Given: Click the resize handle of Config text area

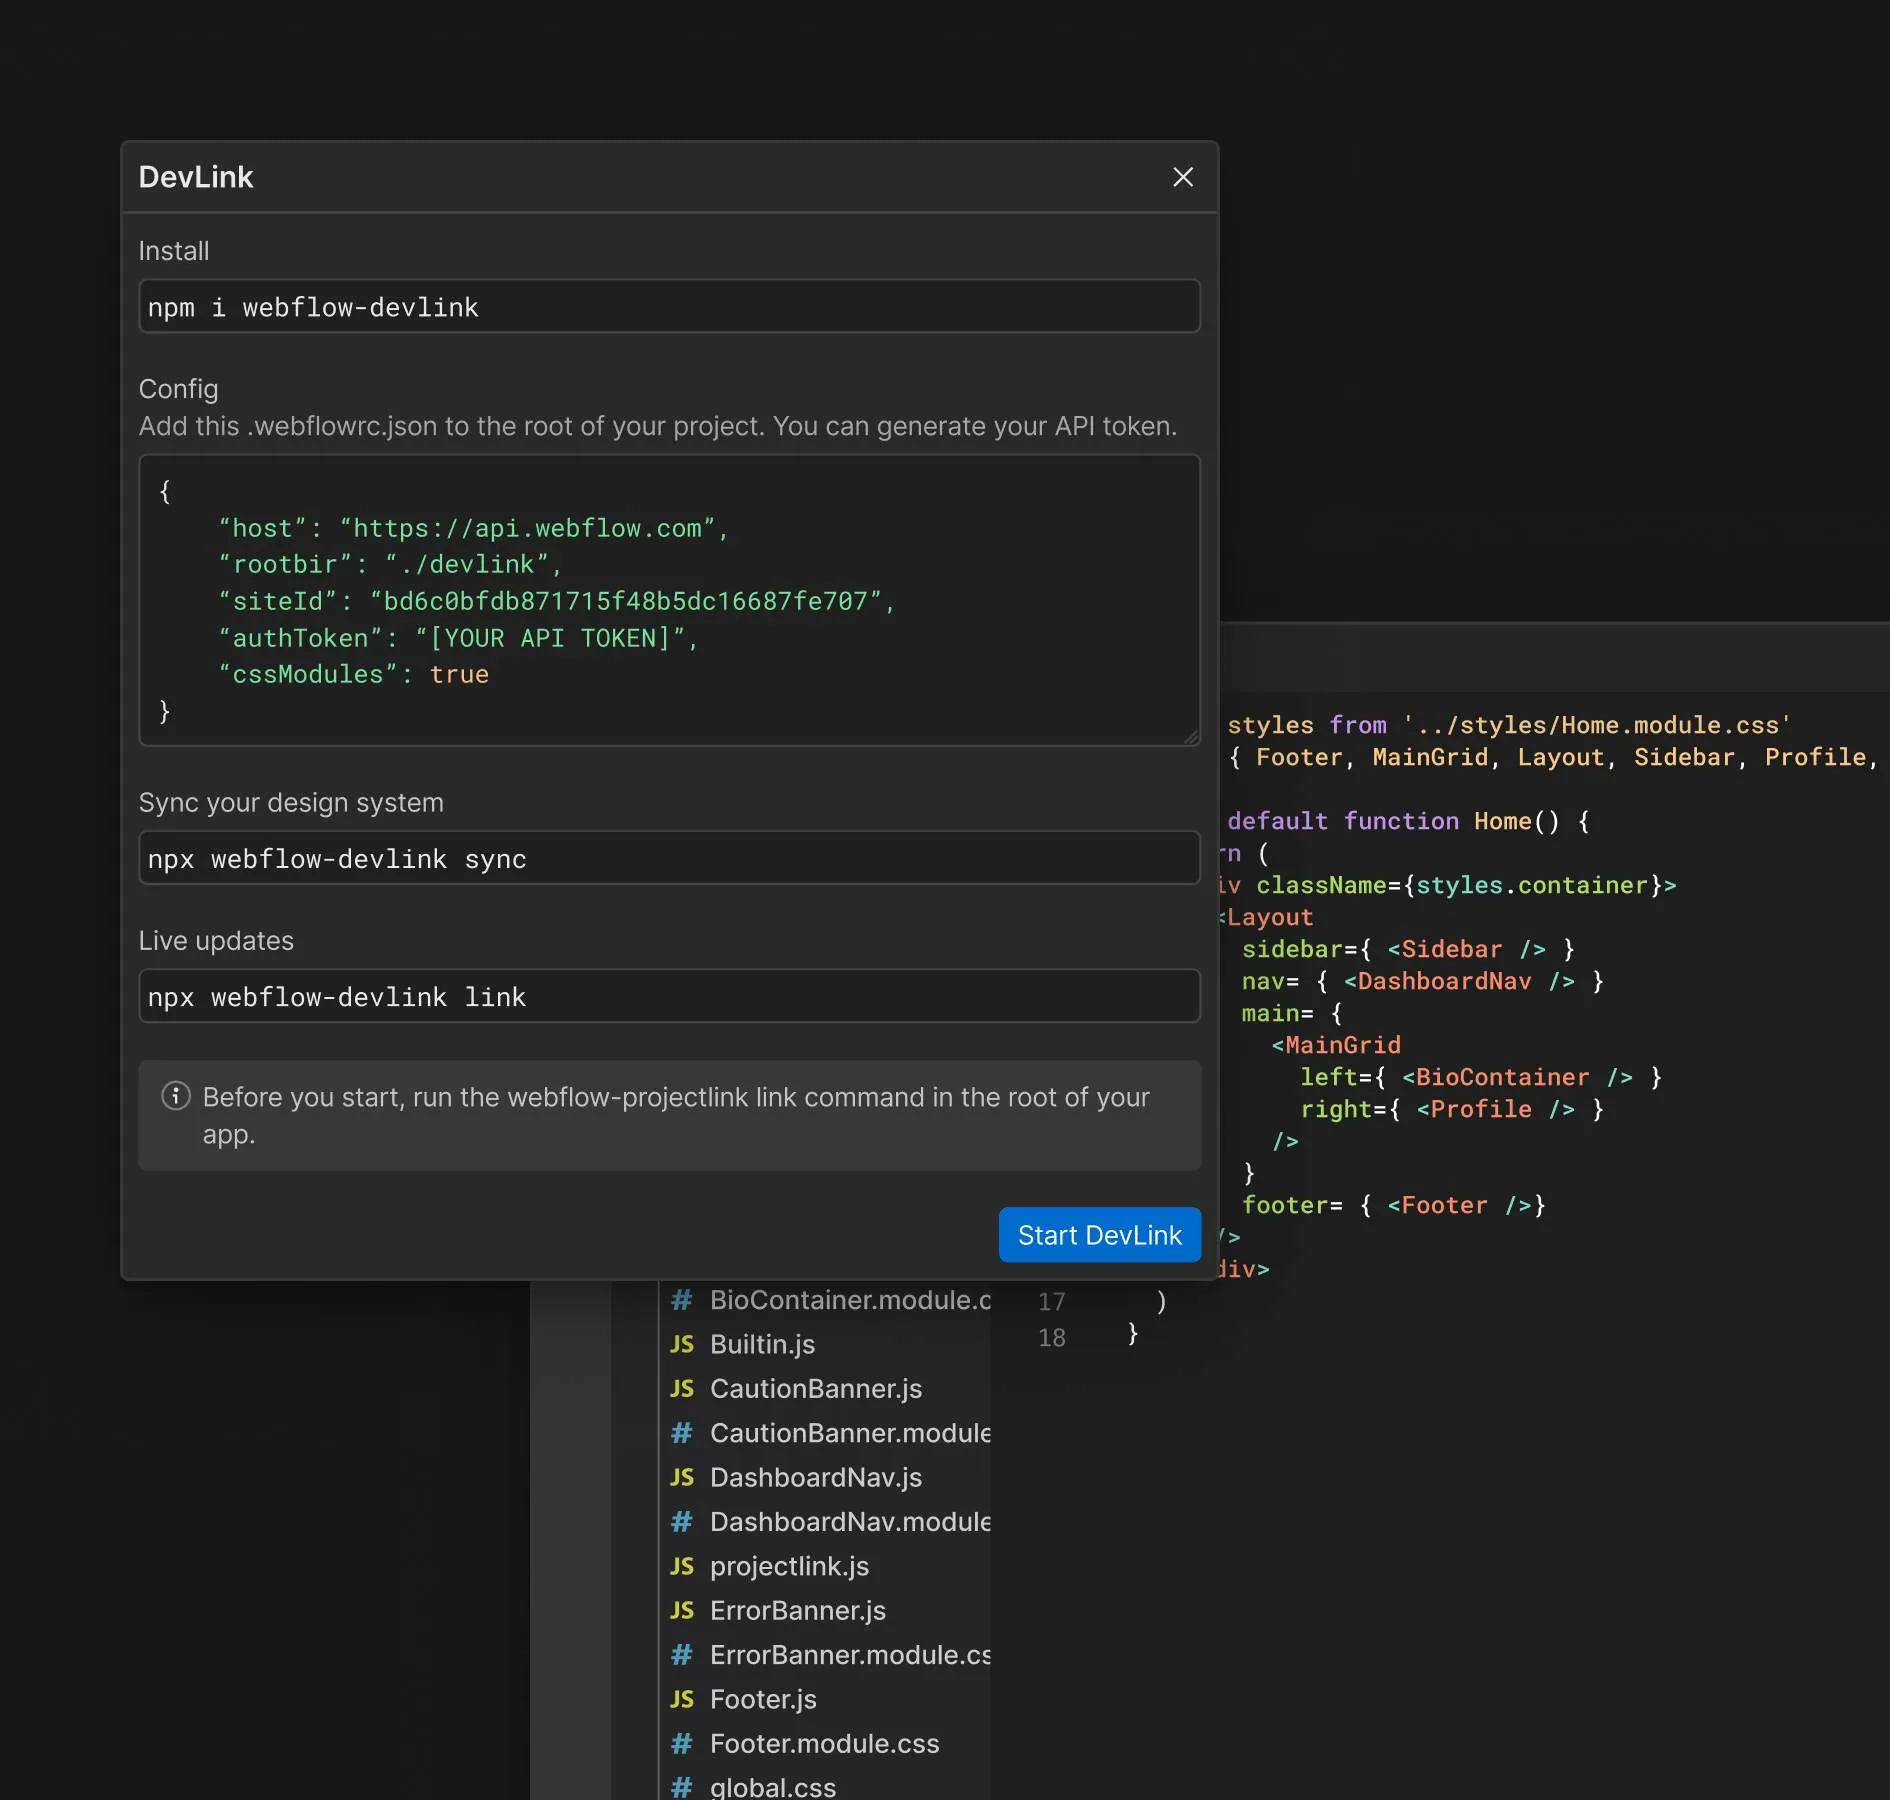Looking at the screenshot, I should pyautogui.click(x=1191, y=737).
